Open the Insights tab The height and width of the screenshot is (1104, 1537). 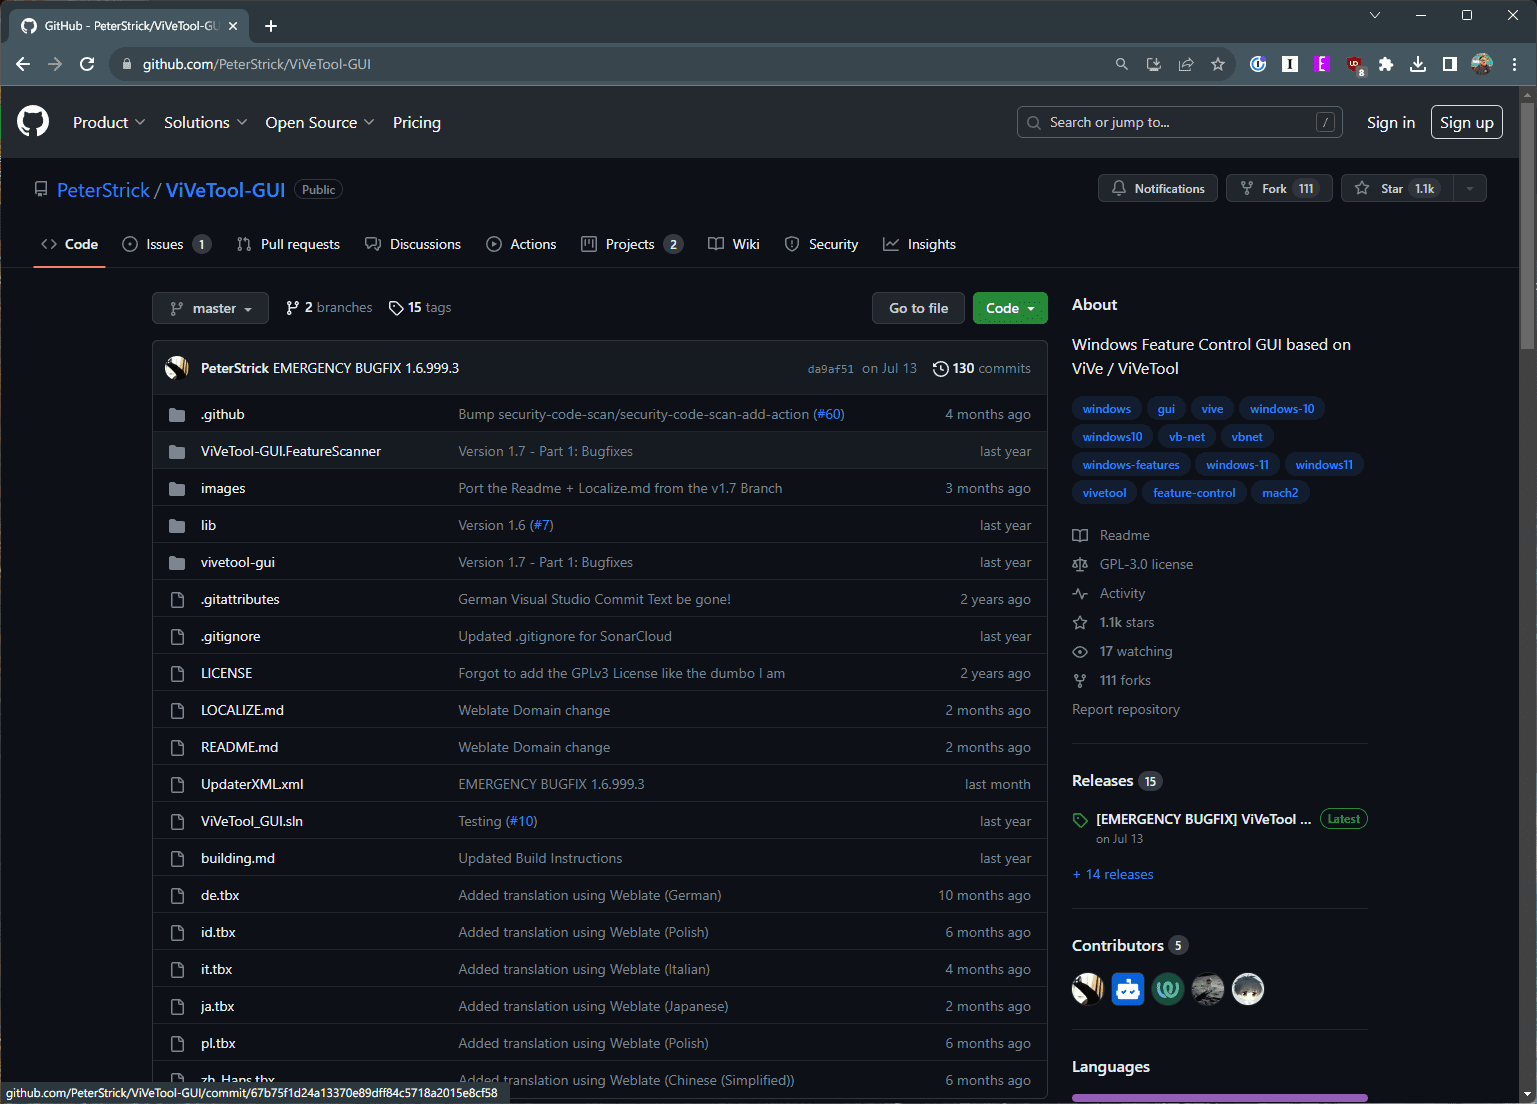pos(920,244)
